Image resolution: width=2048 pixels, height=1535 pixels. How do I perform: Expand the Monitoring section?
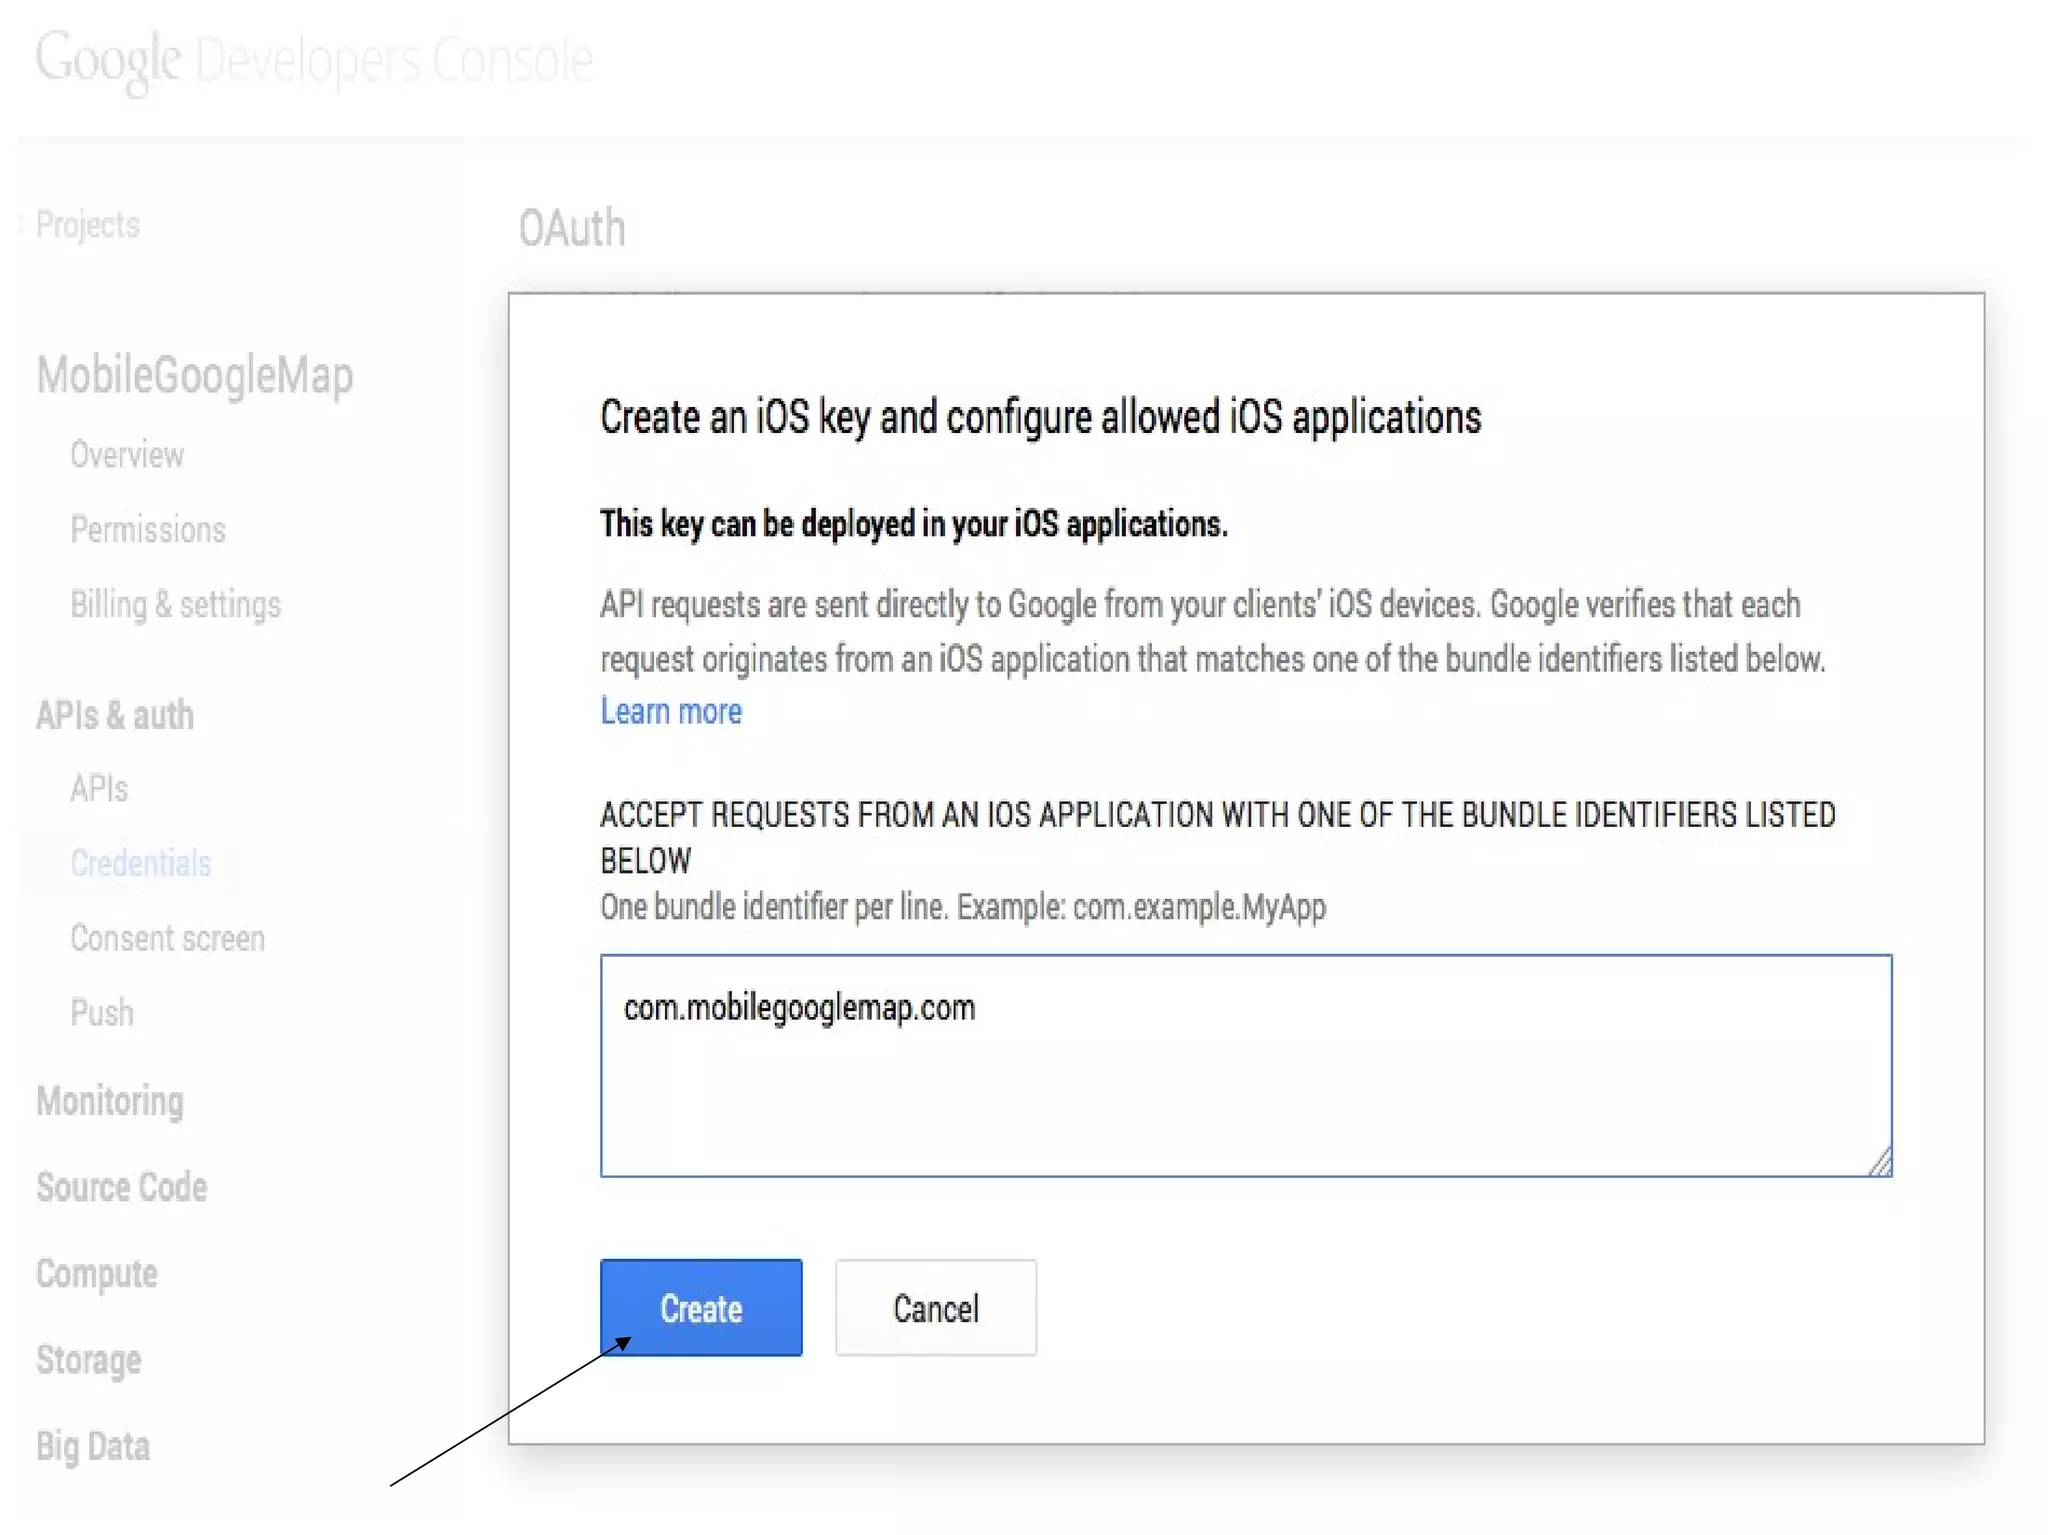[x=110, y=1101]
